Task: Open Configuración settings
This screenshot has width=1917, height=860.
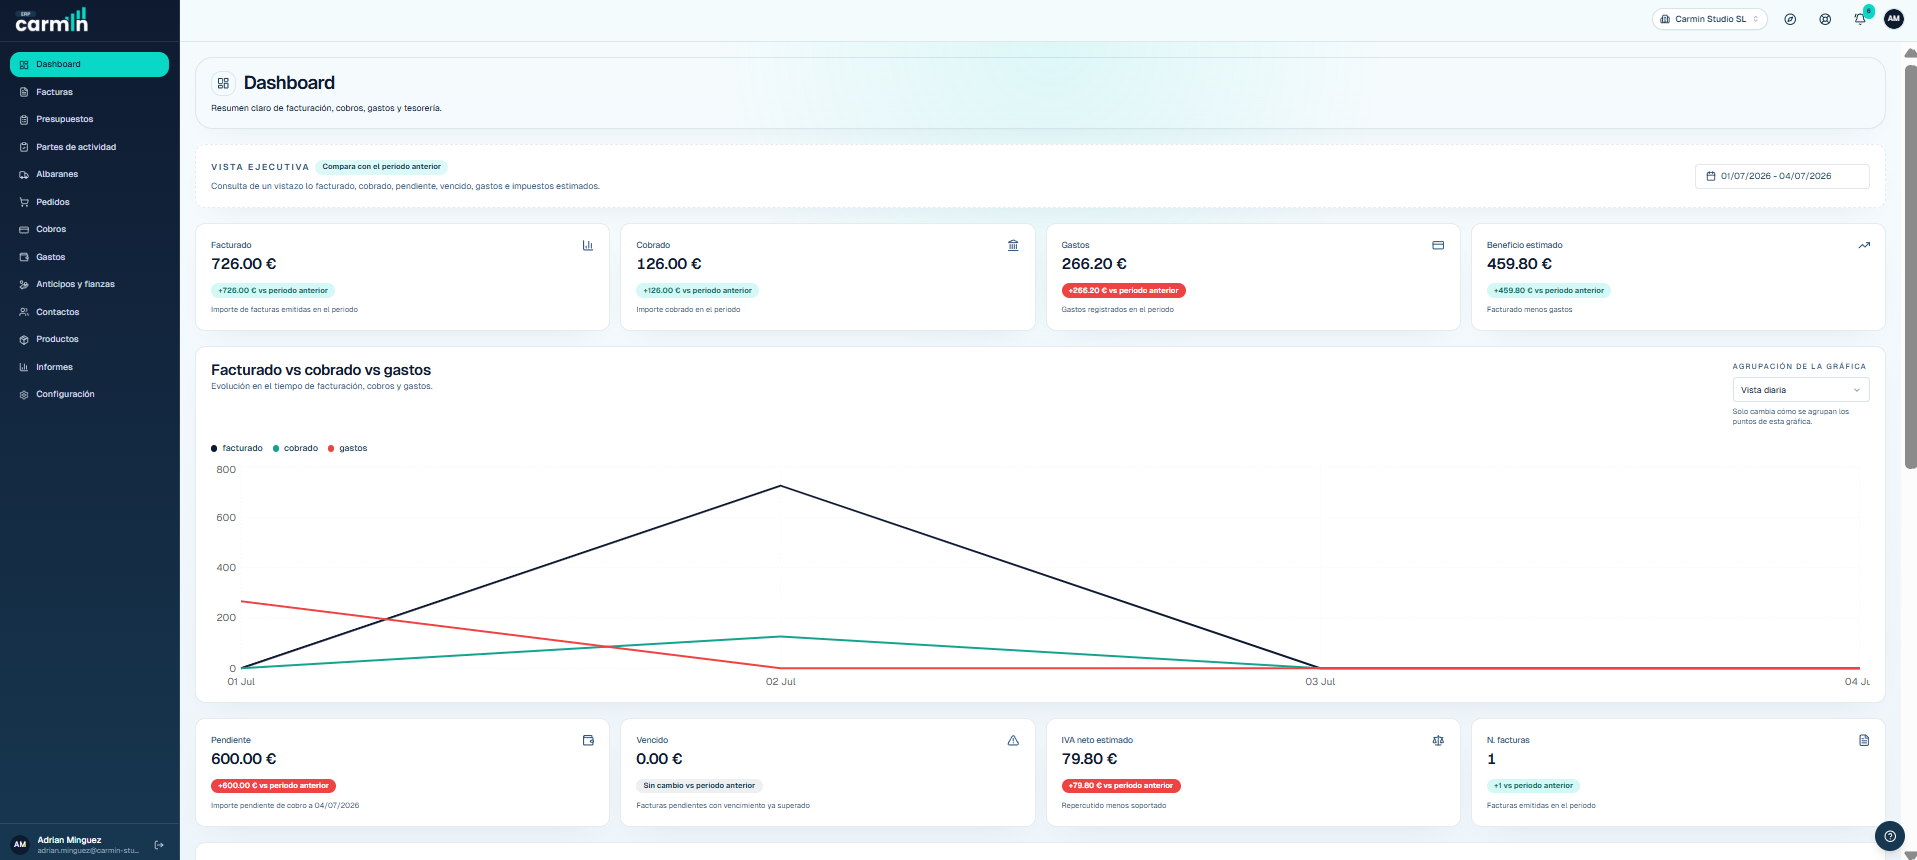Action: pyautogui.click(x=89, y=394)
